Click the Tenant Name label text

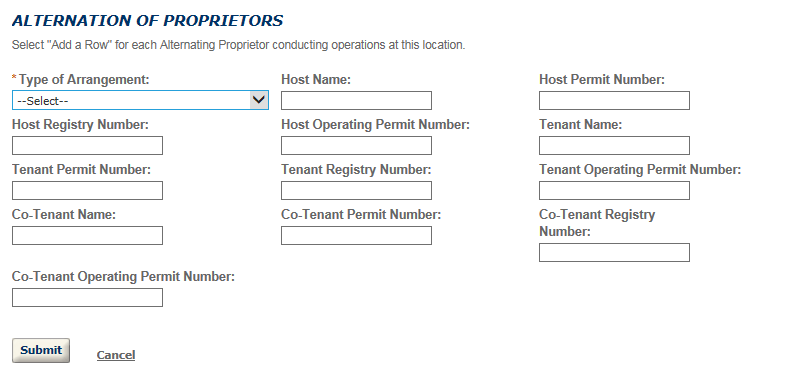(581, 125)
